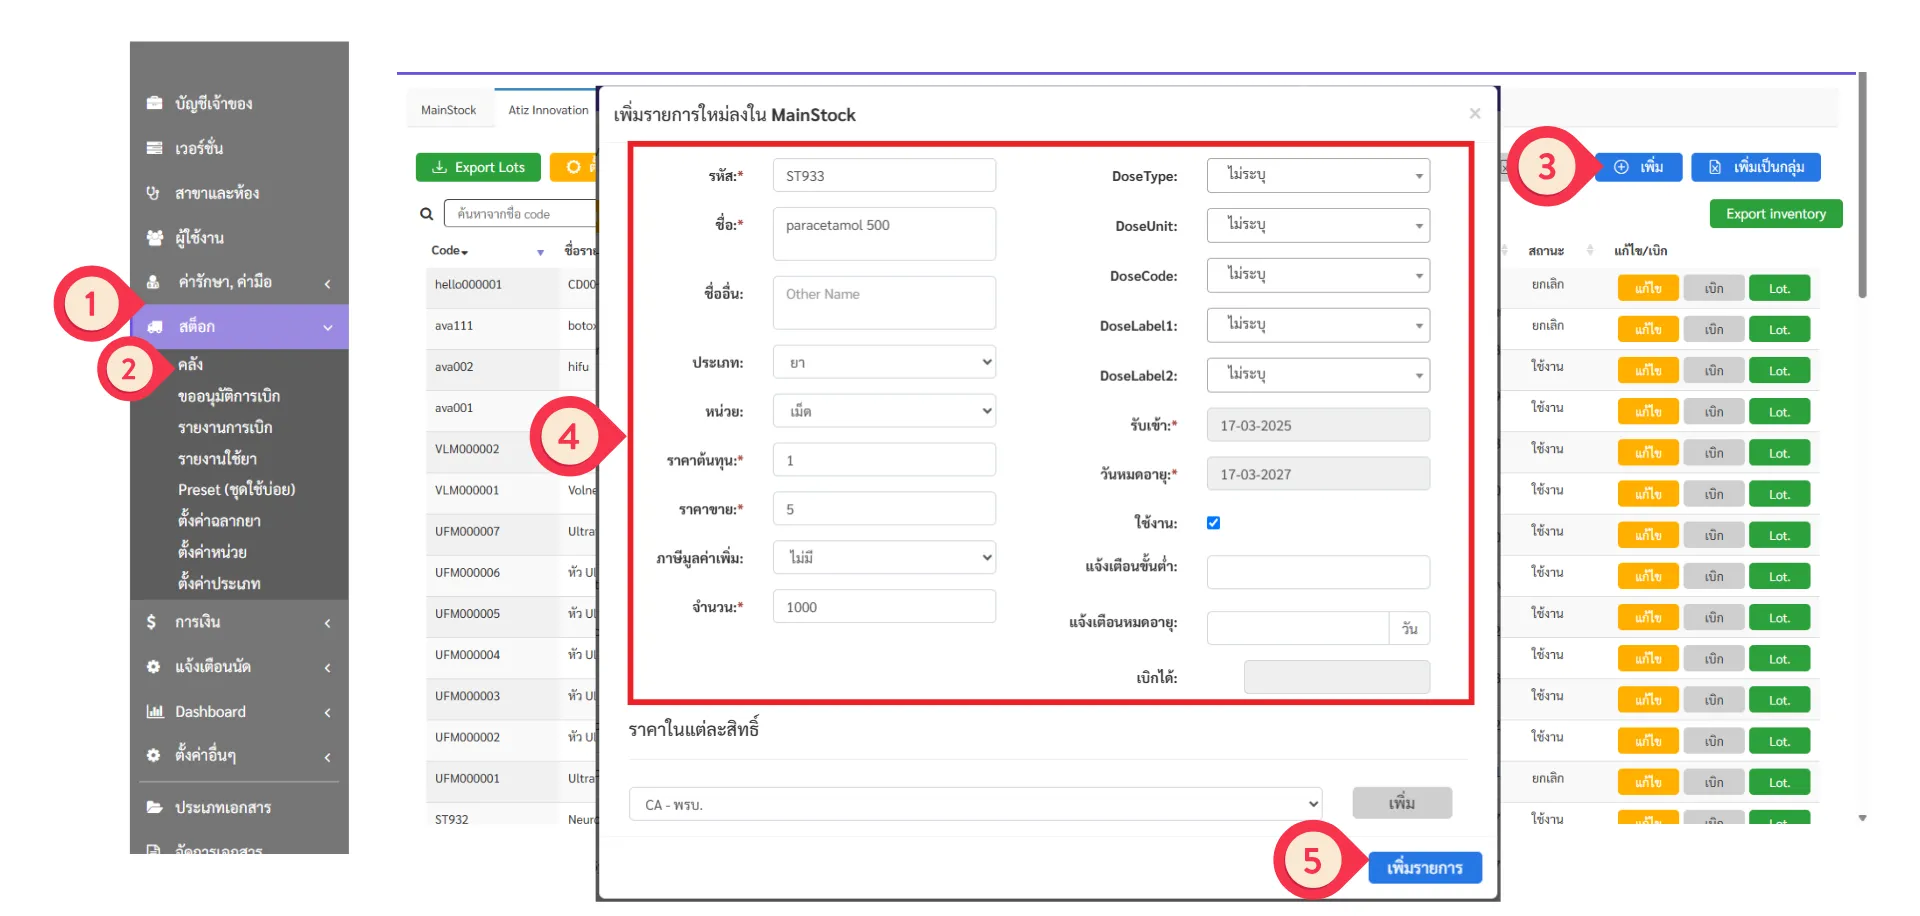Click the Dashboard bar chart icon
Viewport: 1920px width, 916px height.
point(154,712)
